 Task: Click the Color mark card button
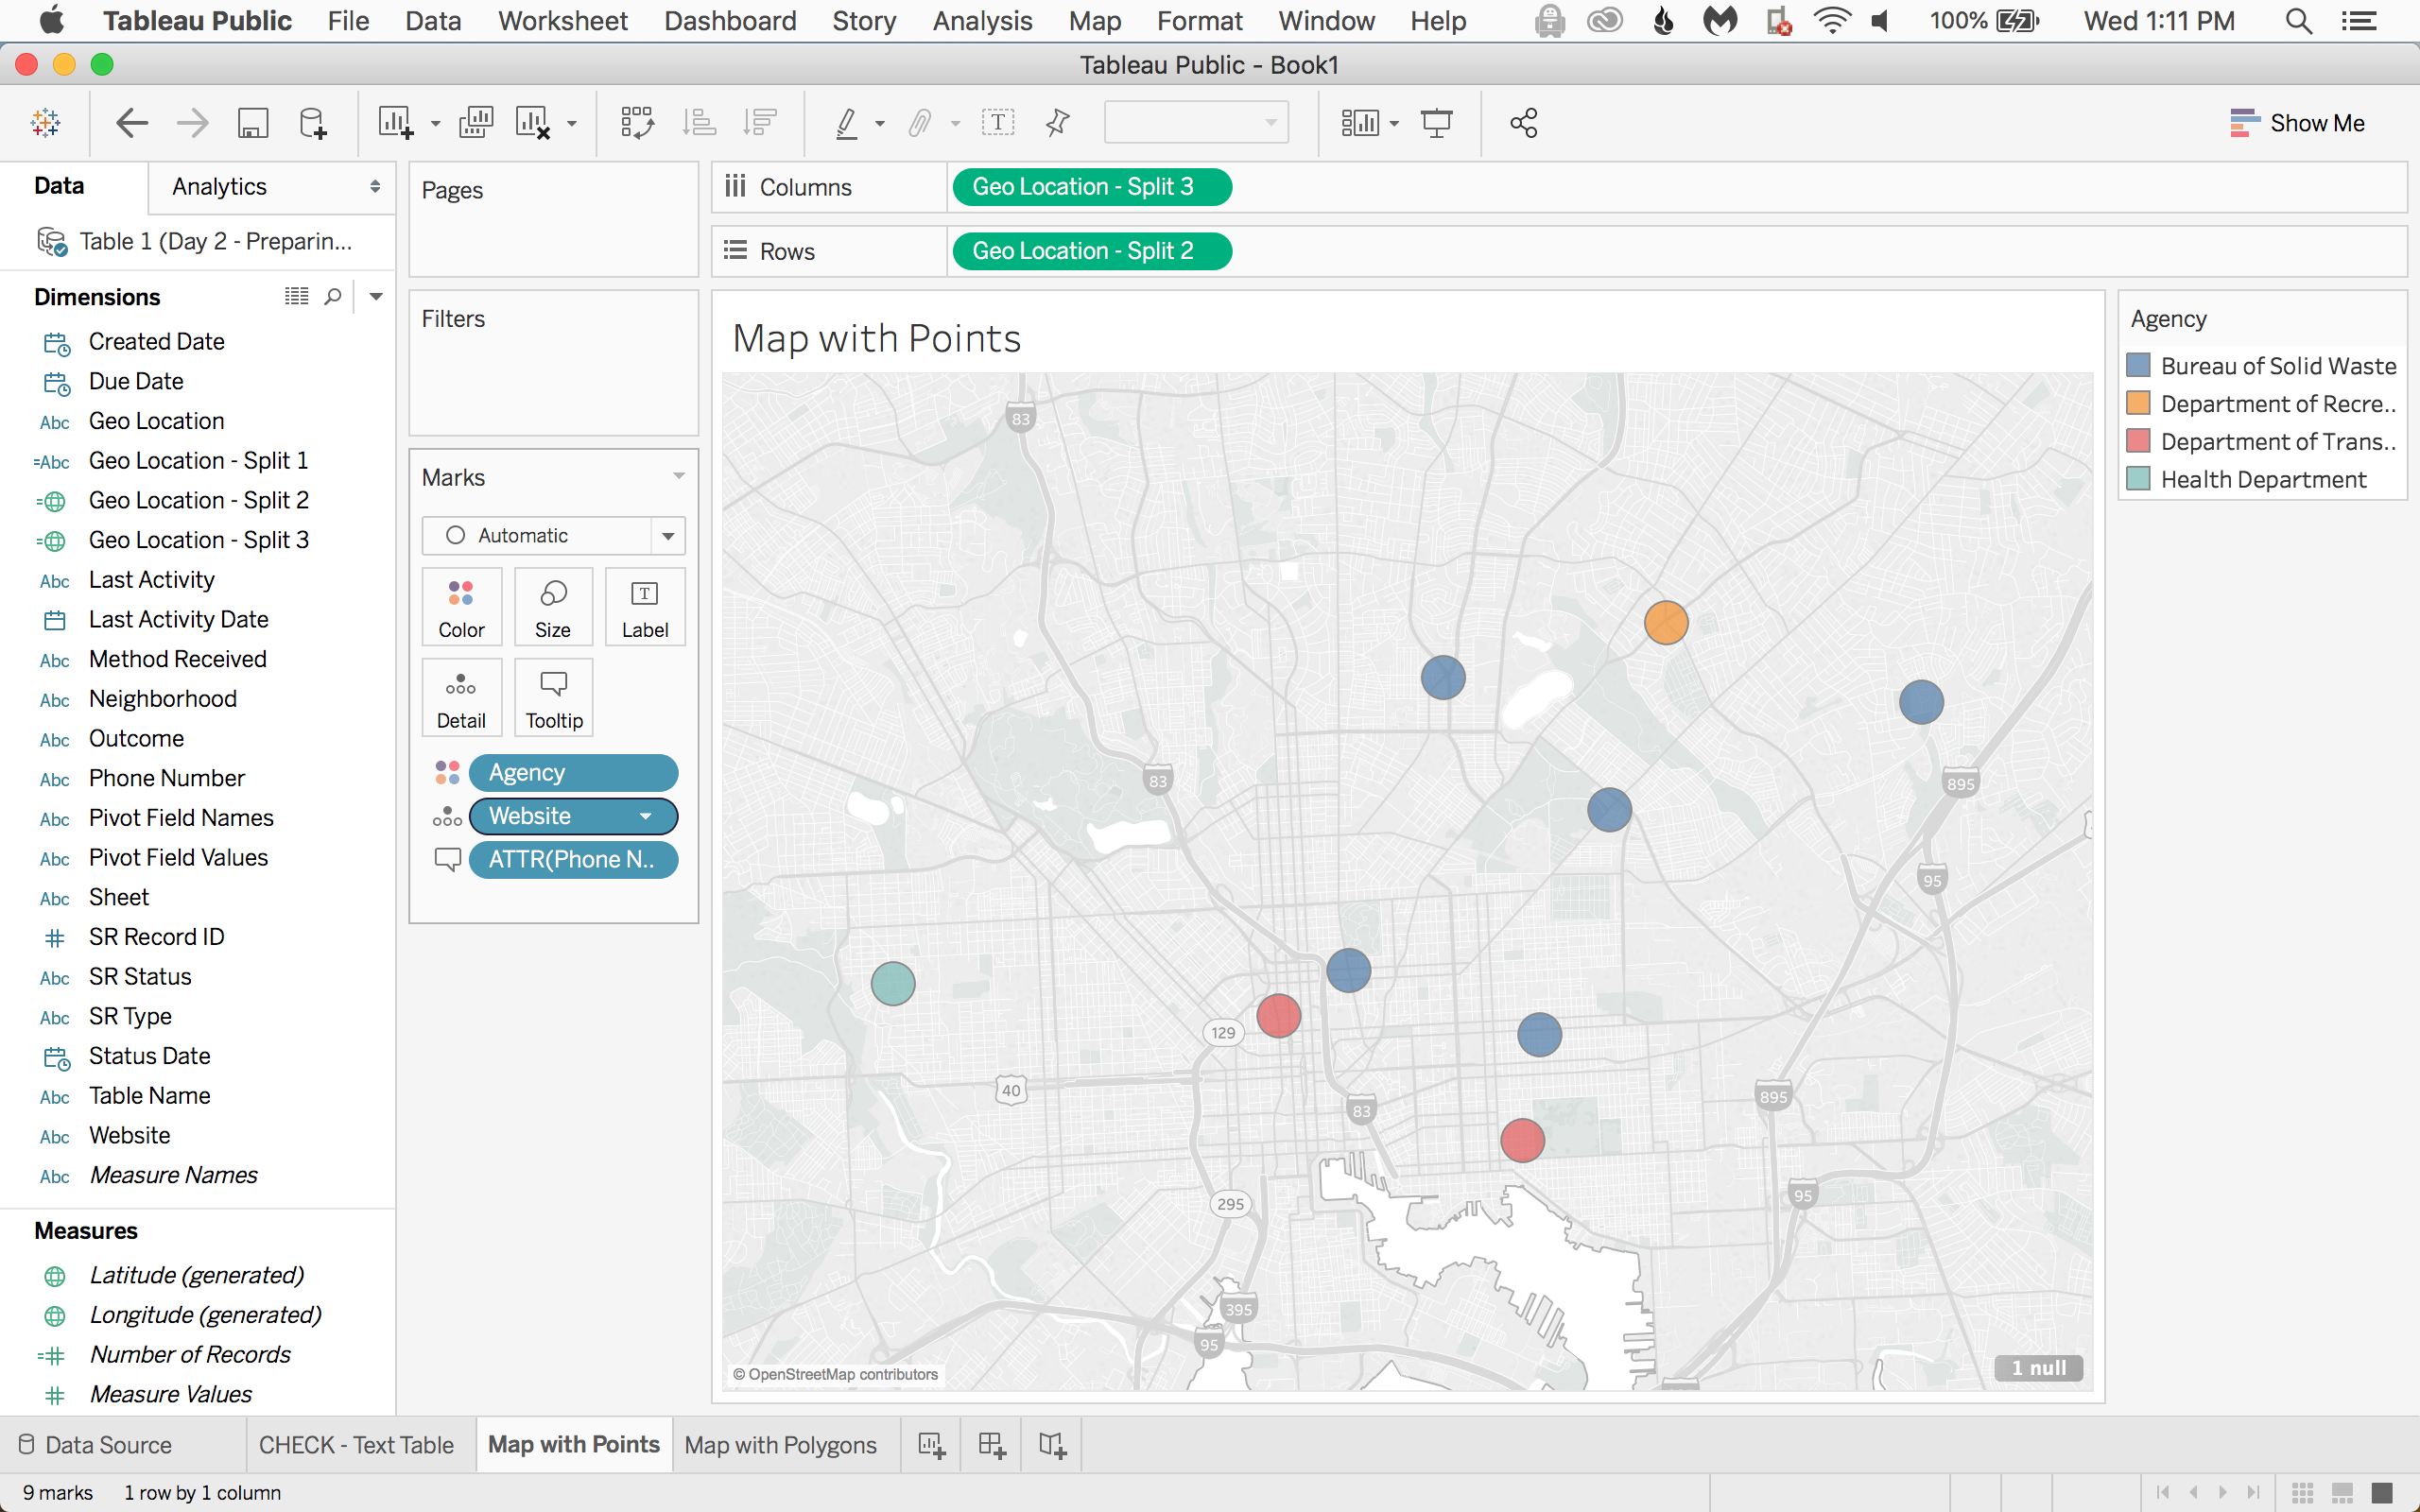point(461,607)
